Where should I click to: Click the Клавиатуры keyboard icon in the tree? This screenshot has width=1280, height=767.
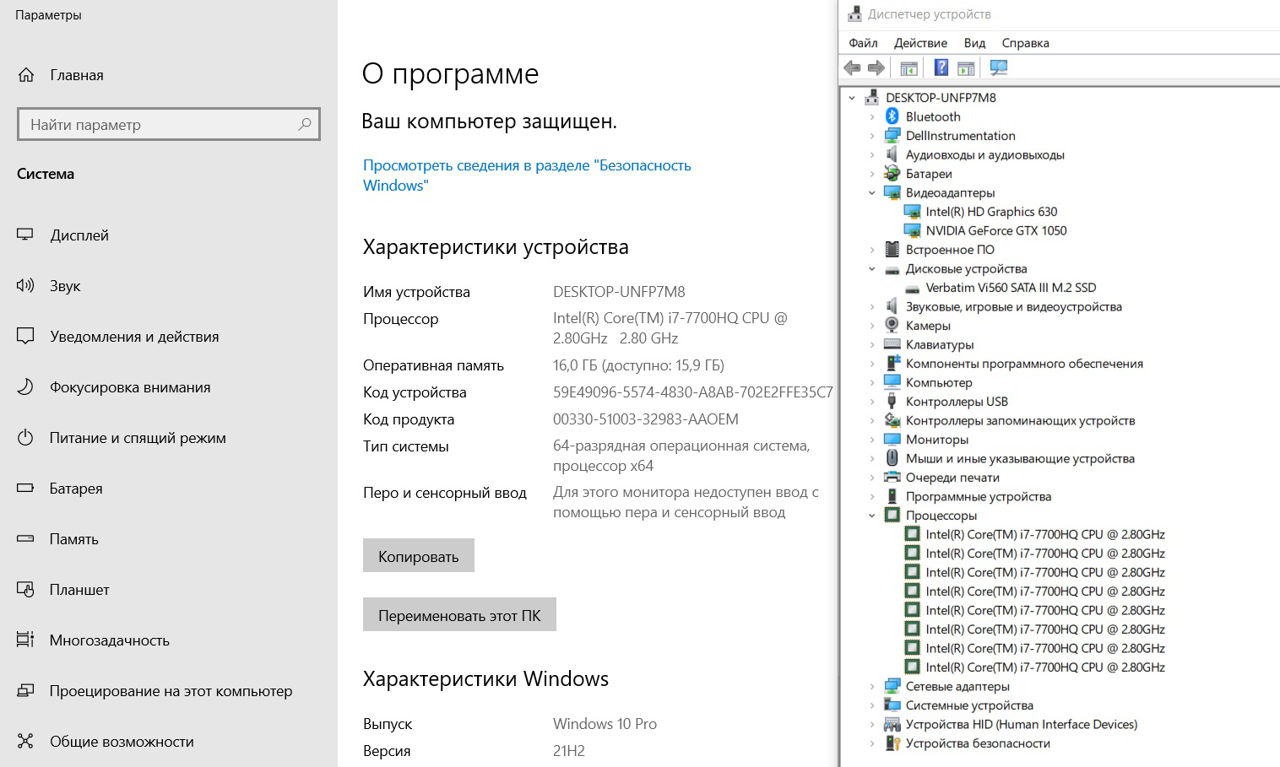[x=892, y=345]
